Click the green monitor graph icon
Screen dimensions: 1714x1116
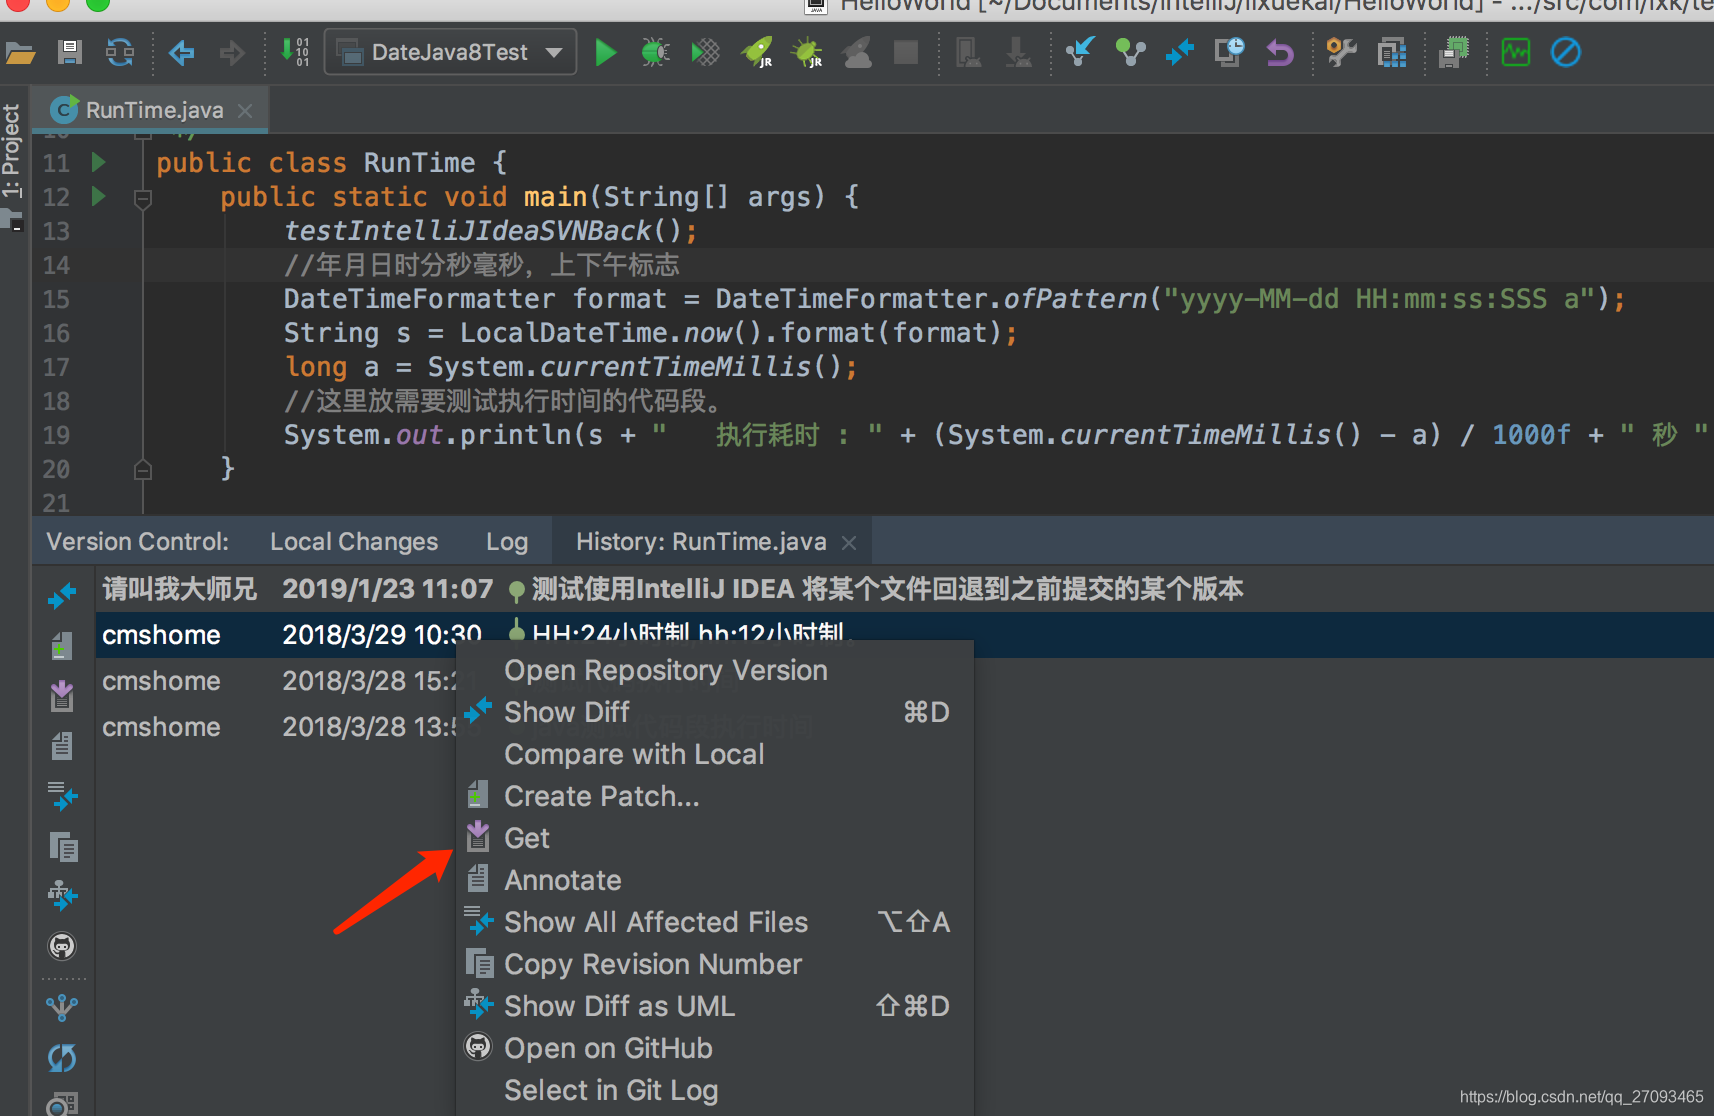point(1516,52)
